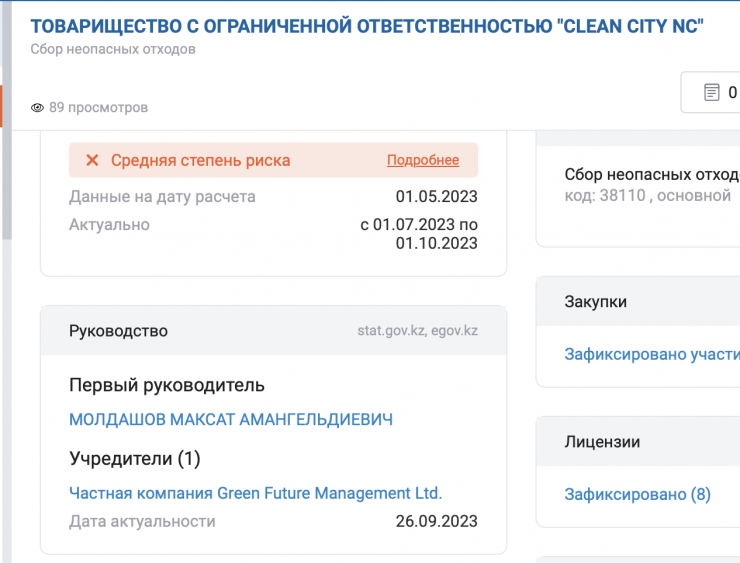
Task: Open founder Green Future Management Ltd. link
Action: [x=255, y=493]
